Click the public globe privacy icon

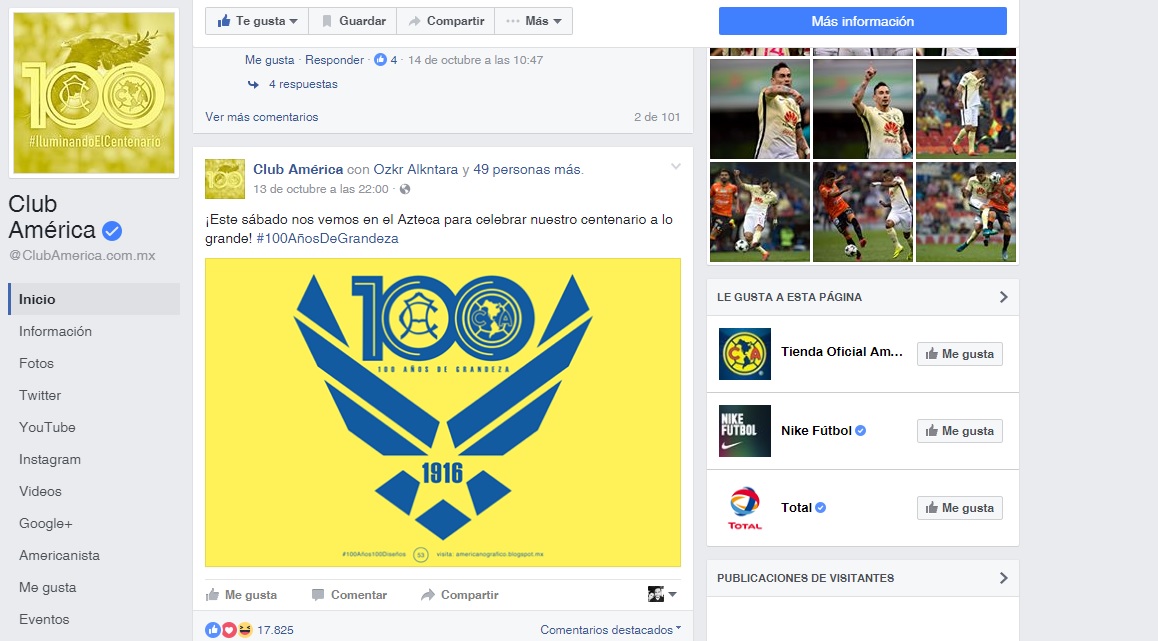[405, 189]
